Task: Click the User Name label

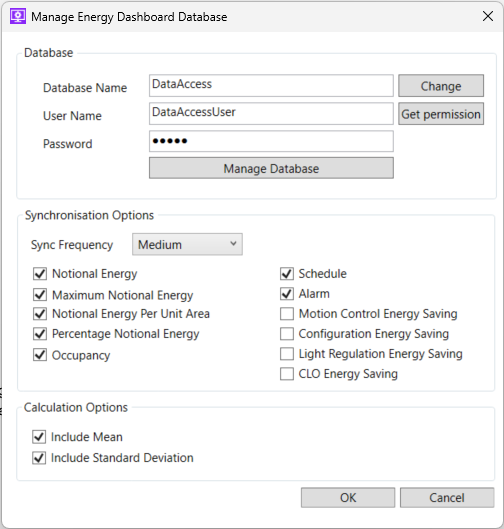Action: pyautogui.click(x=72, y=116)
